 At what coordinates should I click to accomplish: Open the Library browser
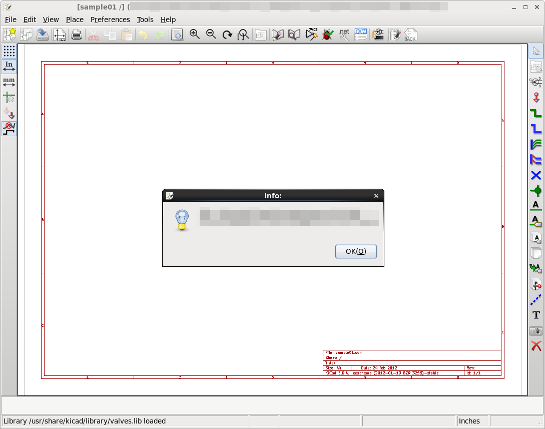[x=294, y=35]
